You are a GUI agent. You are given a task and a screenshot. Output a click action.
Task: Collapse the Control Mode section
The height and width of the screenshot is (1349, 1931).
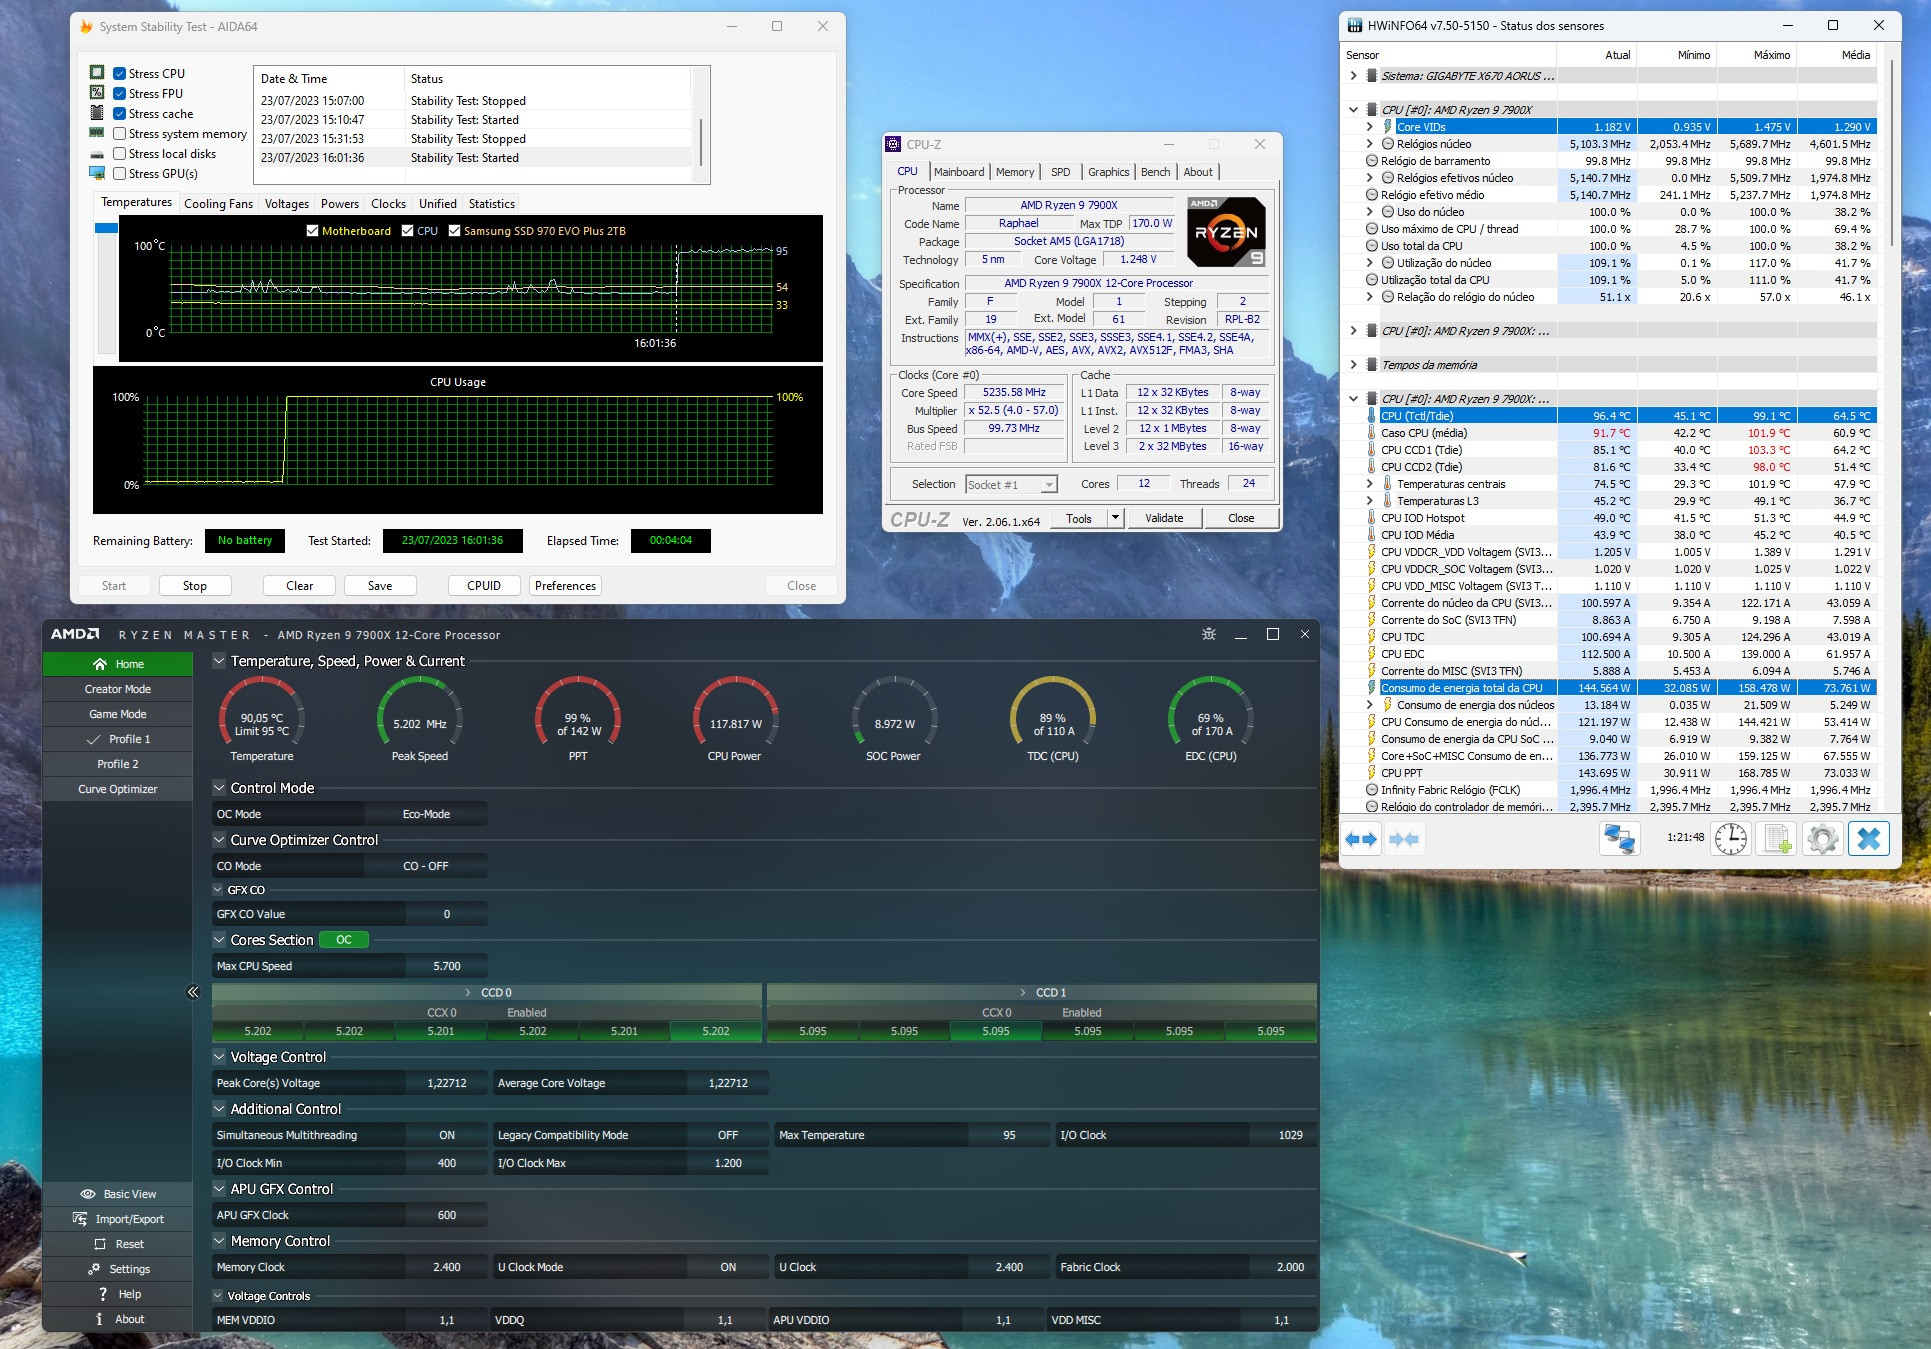[219, 788]
